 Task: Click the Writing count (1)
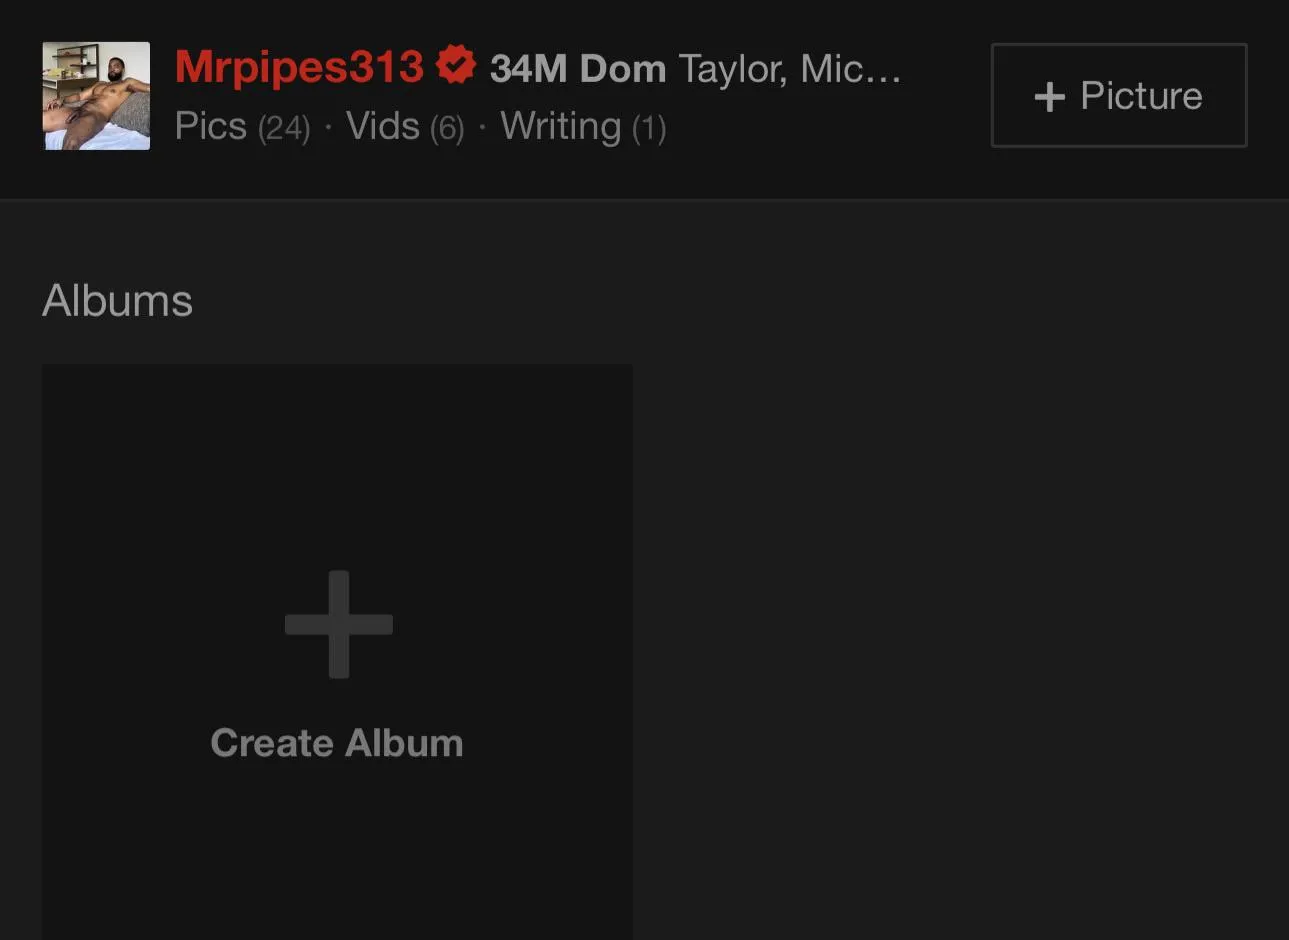pos(649,129)
